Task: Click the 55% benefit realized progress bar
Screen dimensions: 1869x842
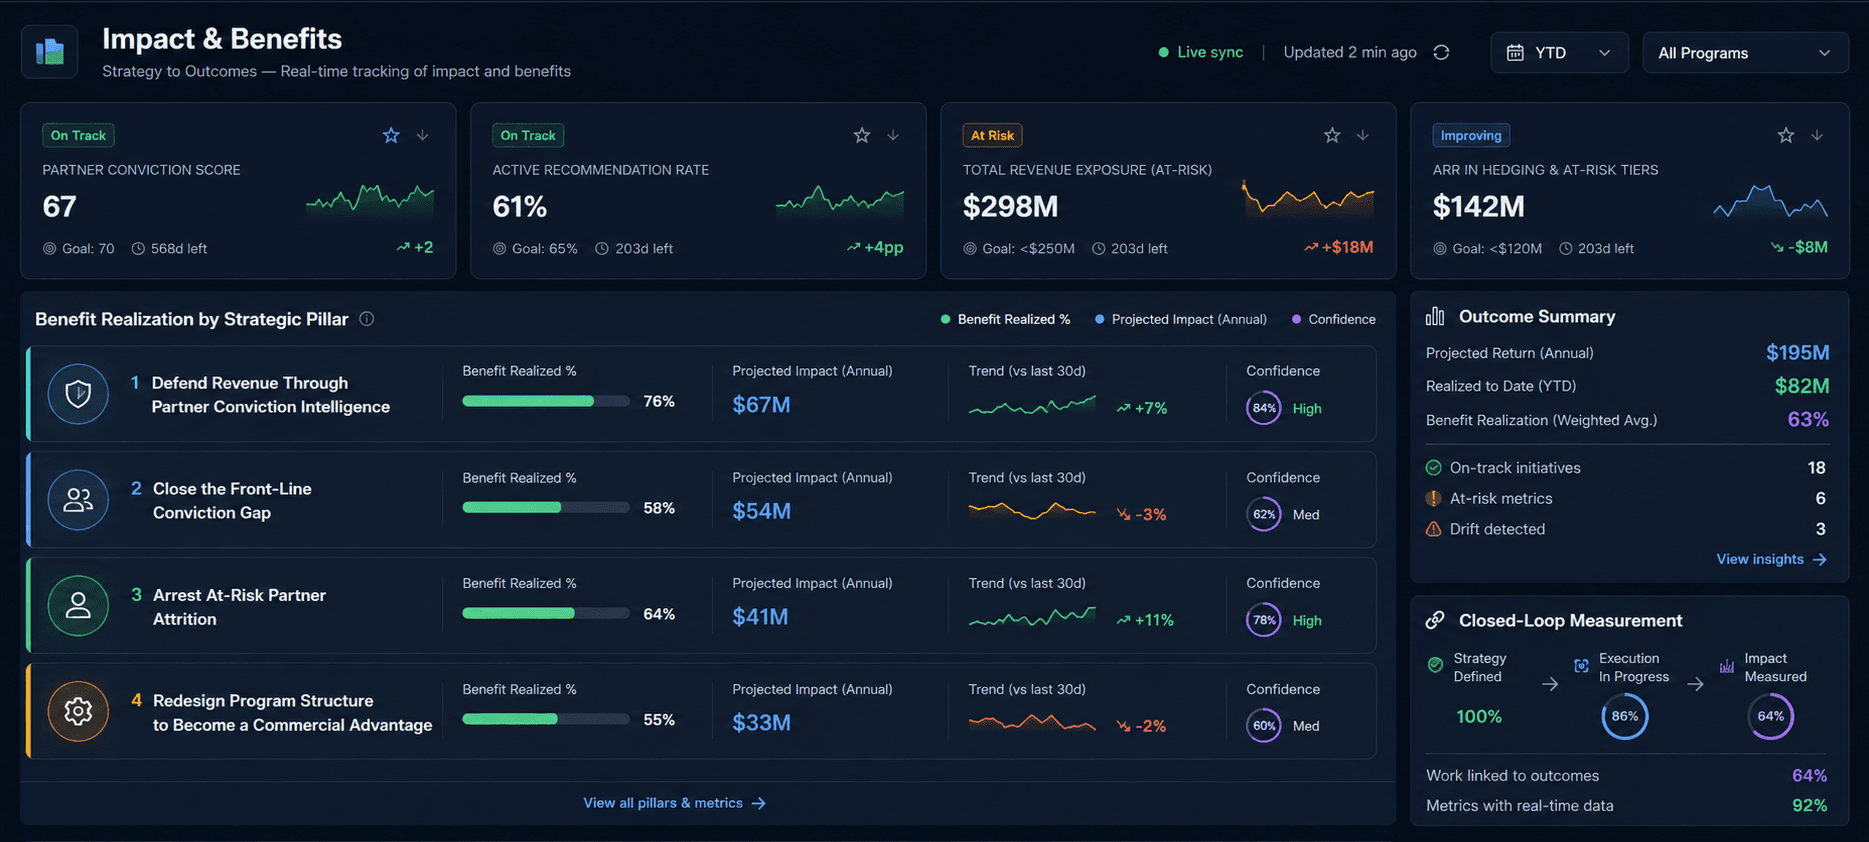Action: tap(546, 719)
